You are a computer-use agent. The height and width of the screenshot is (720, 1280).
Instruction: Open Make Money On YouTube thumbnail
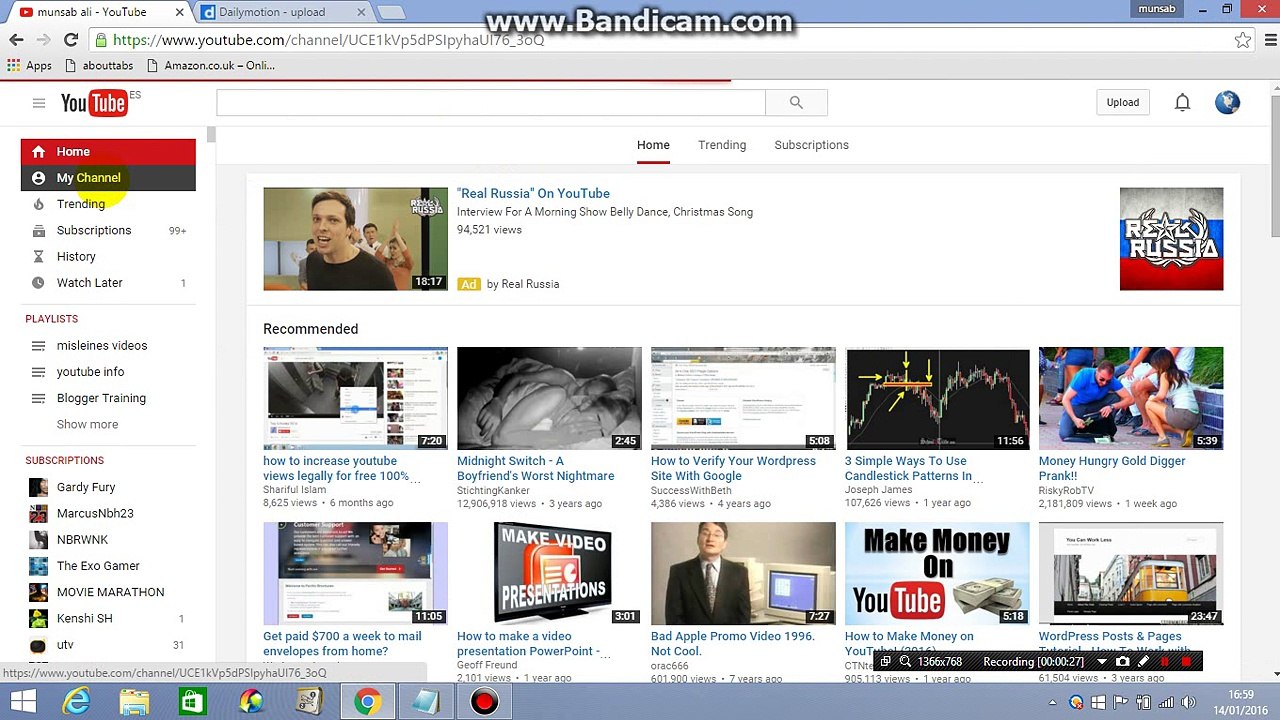(x=937, y=573)
